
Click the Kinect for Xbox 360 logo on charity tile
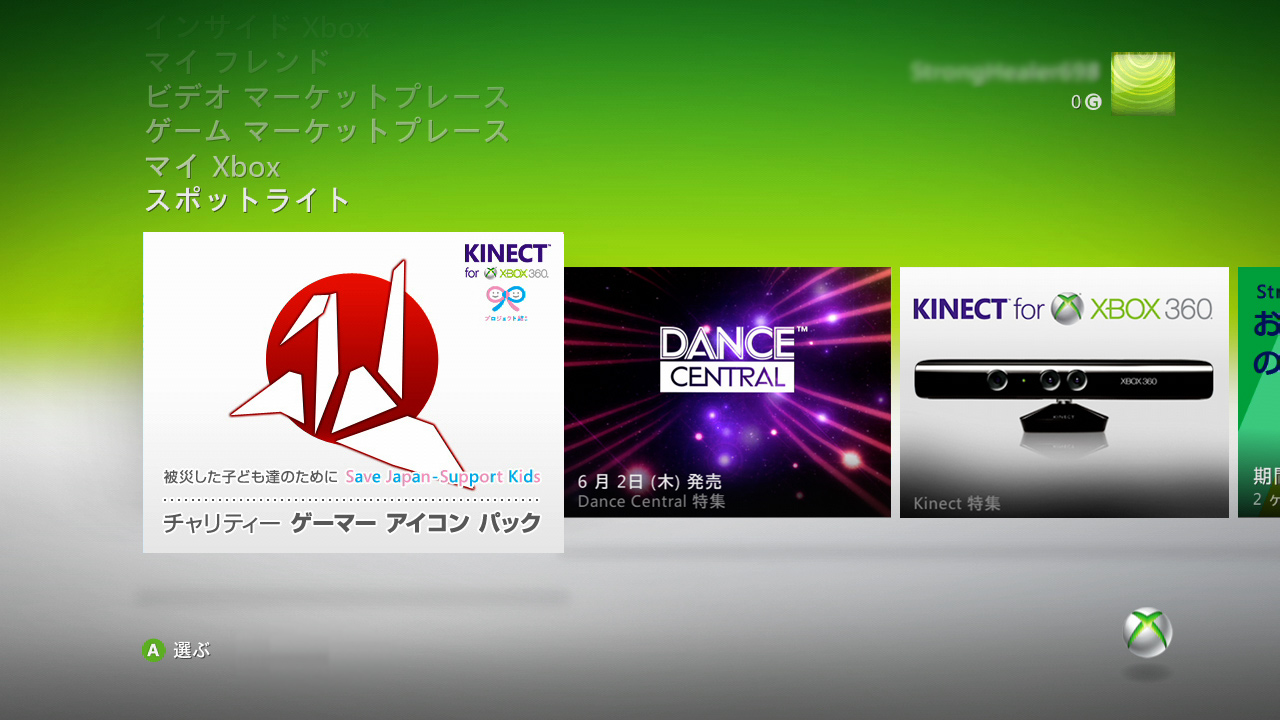pyautogui.click(x=507, y=261)
